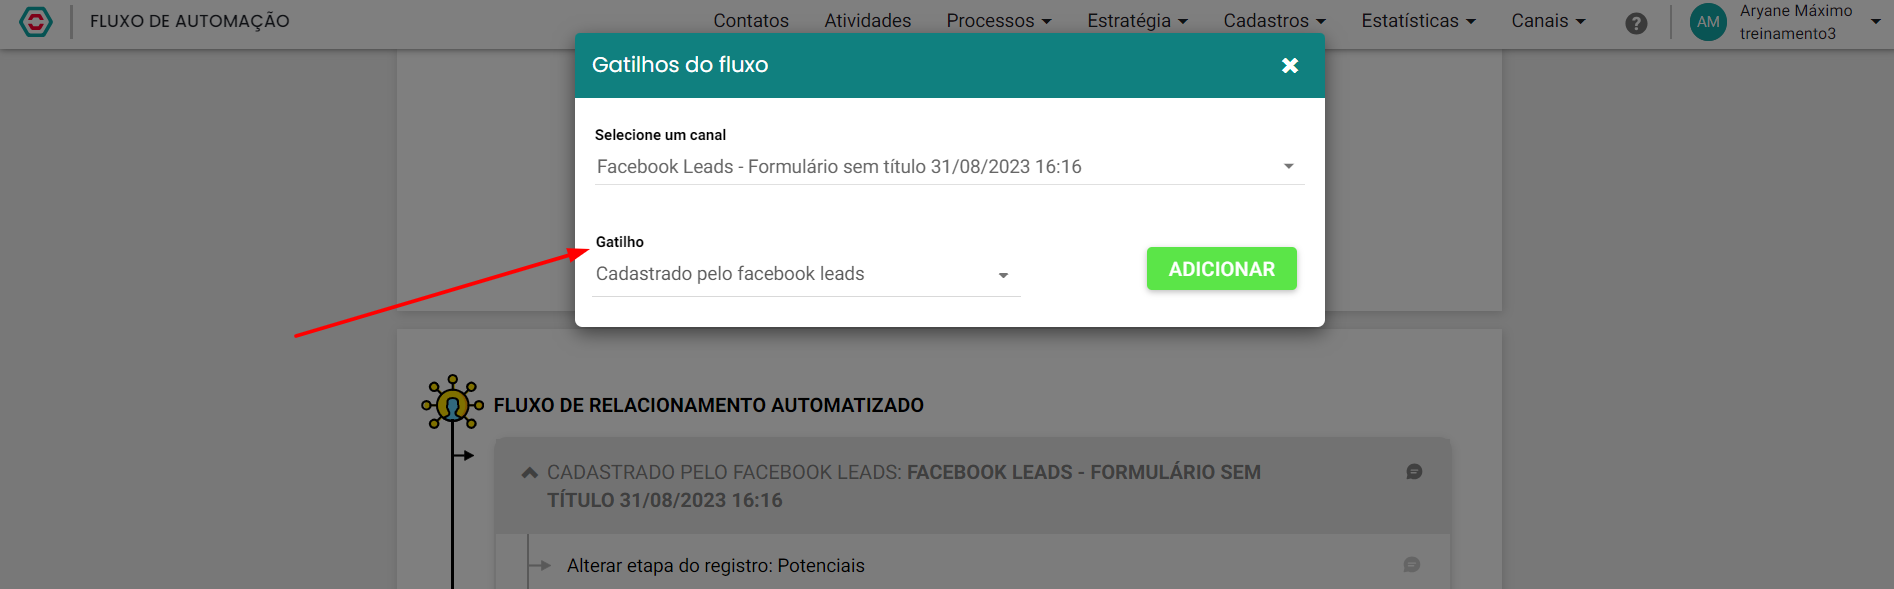Close the Gatilhos do fluxo dialog
The image size is (1894, 589).
coord(1290,65)
